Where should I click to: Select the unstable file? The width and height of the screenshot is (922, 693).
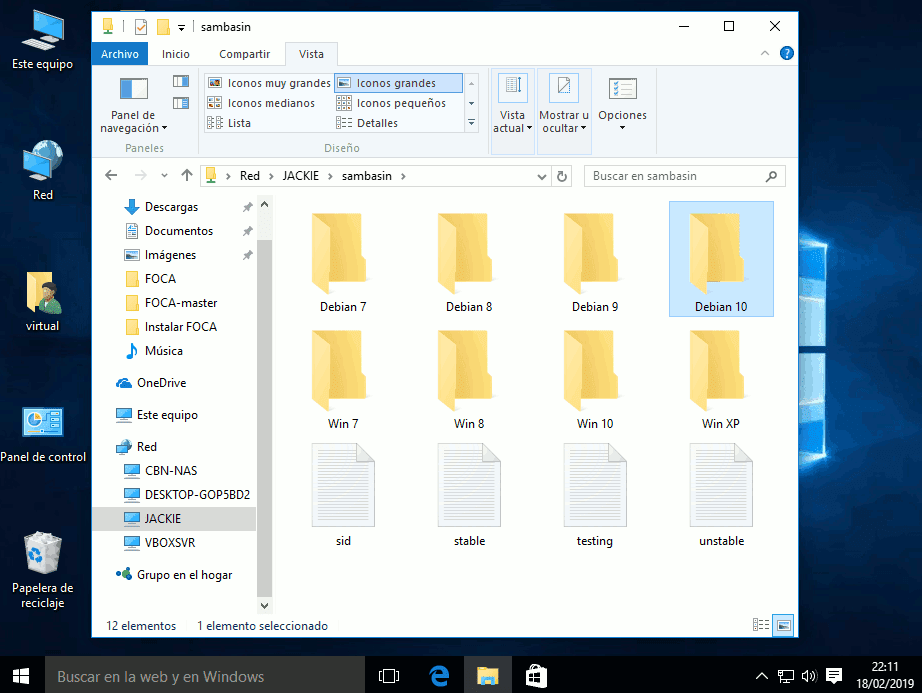click(721, 496)
